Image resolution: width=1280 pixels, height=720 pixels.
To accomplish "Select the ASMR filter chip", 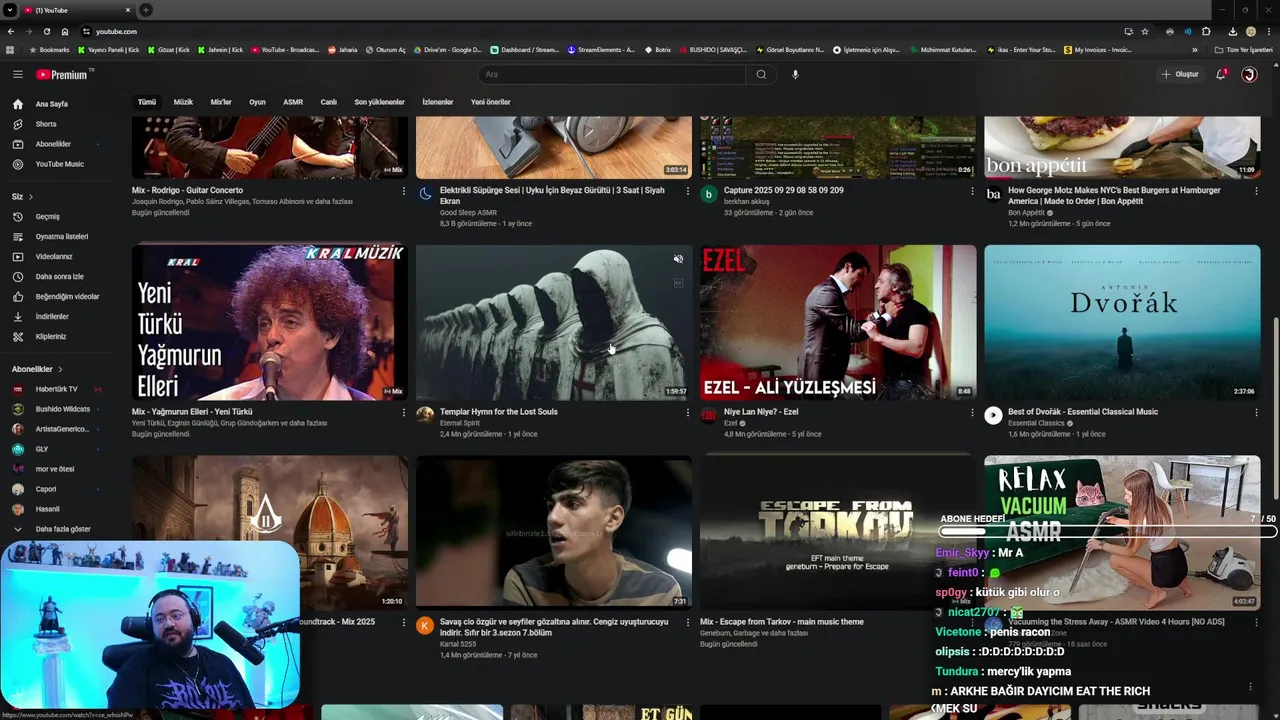I will coord(293,102).
